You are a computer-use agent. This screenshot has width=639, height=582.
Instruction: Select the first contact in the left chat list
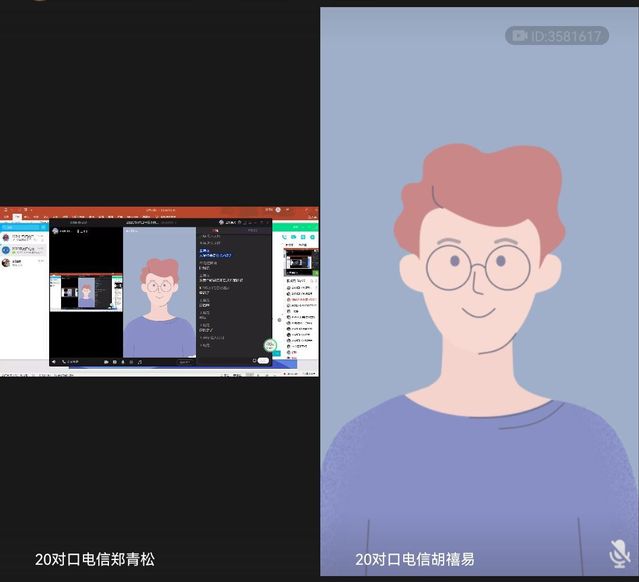[22, 238]
